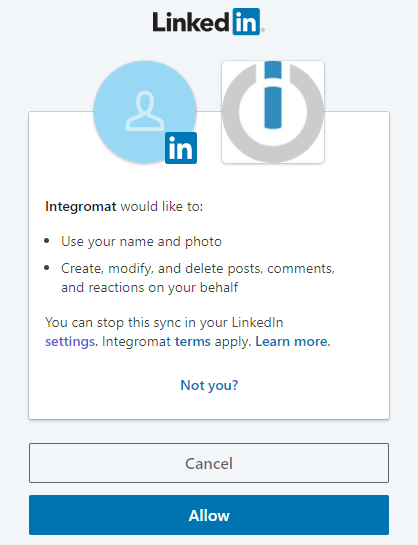The height and width of the screenshot is (545, 418).
Task: Open the Integromat terms link
Action: point(192,342)
